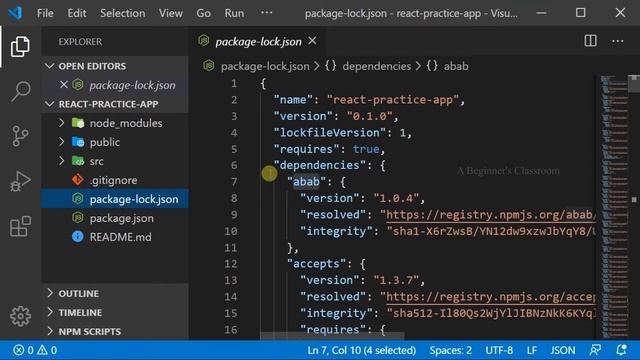The height and width of the screenshot is (360, 640).
Task: Click abab breadcrumb segment
Action: click(x=456, y=66)
